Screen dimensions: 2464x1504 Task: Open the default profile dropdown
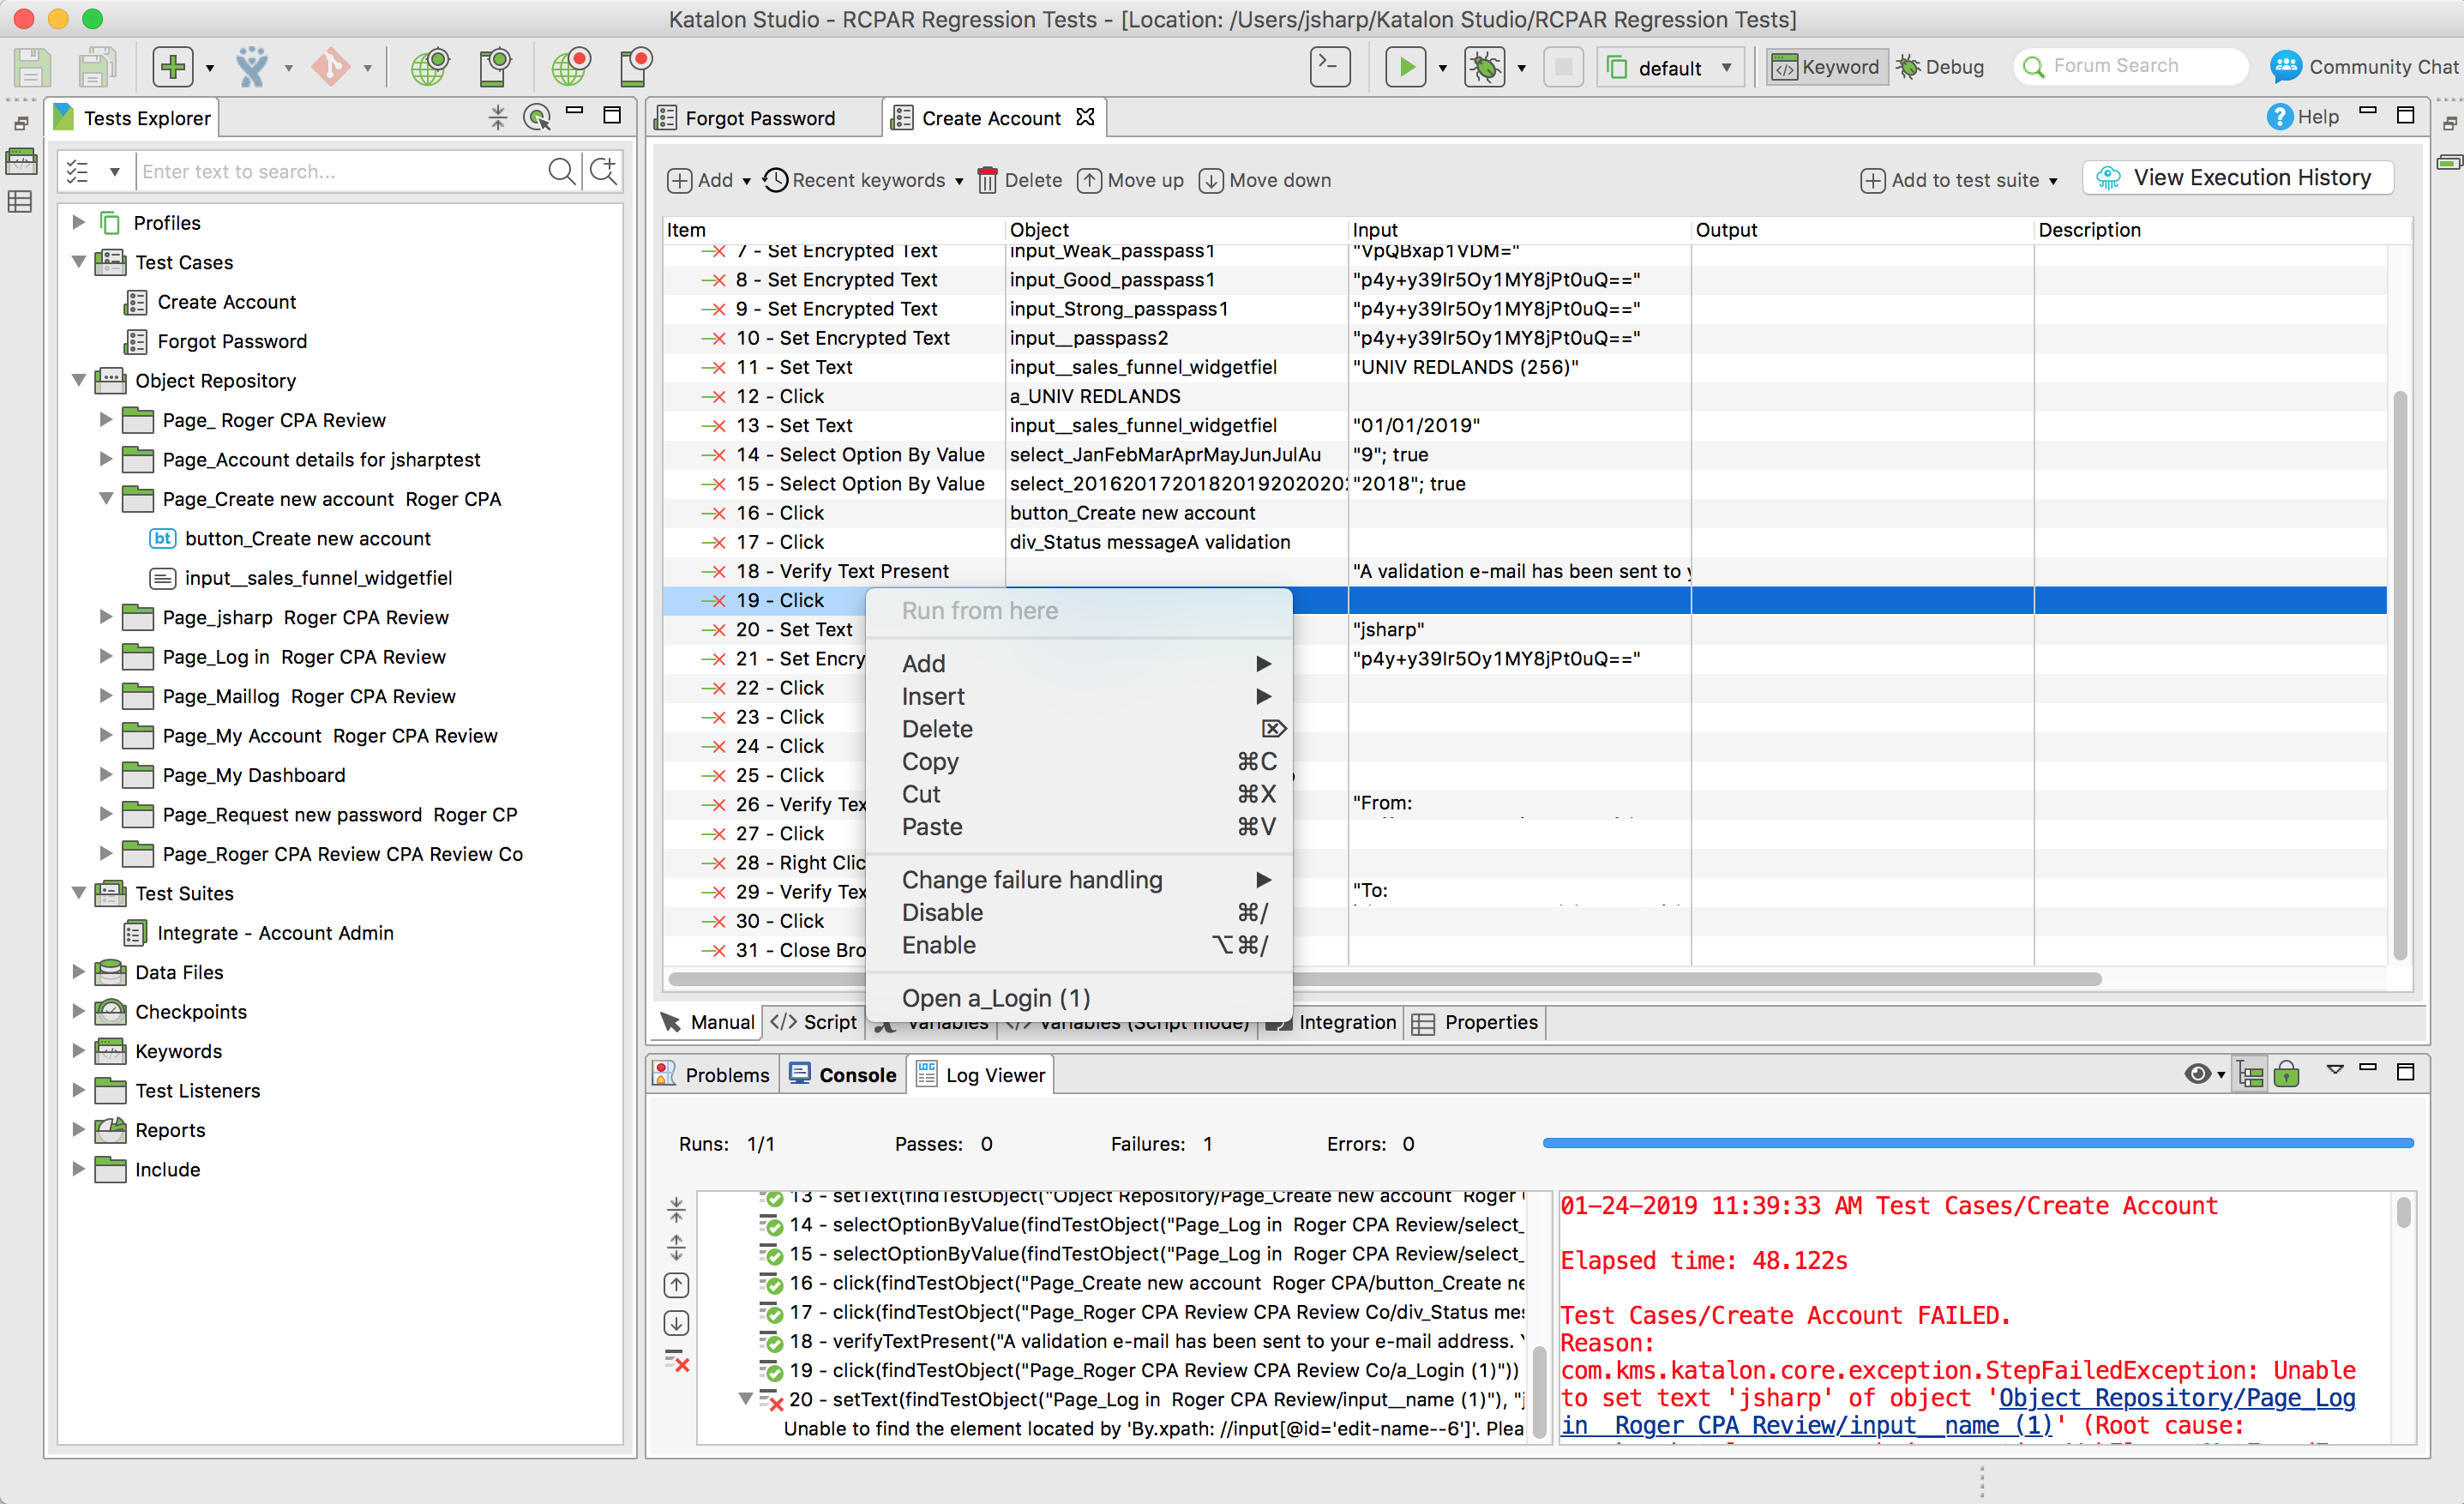[x=1671, y=67]
